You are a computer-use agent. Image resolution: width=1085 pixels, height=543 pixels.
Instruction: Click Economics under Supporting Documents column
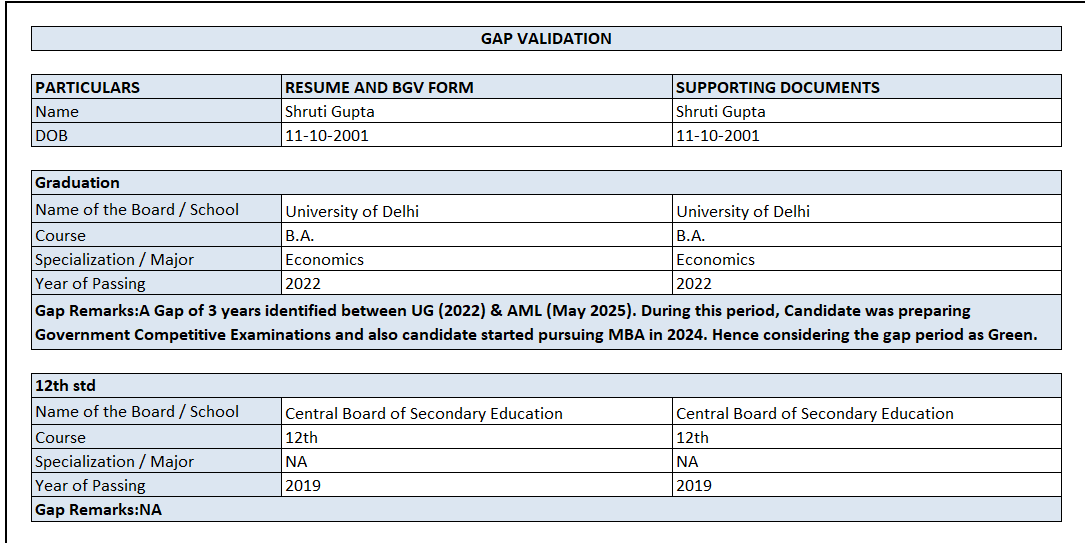point(716,260)
